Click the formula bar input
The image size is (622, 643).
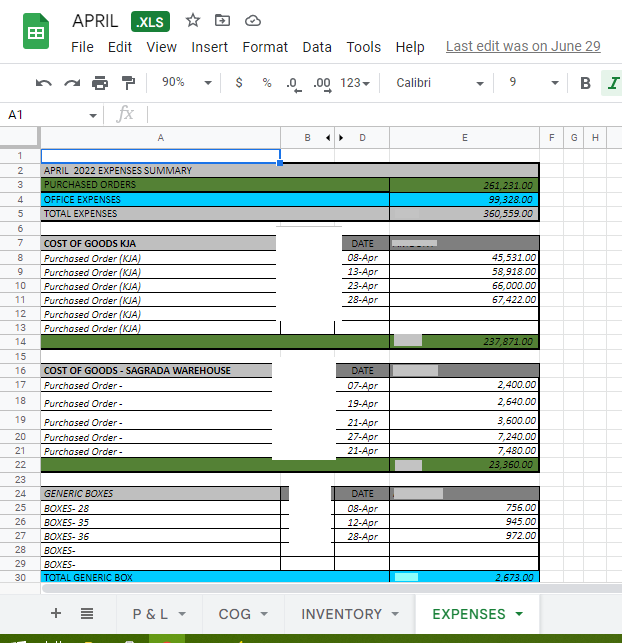pyautogui.click(x=383, y=114)
